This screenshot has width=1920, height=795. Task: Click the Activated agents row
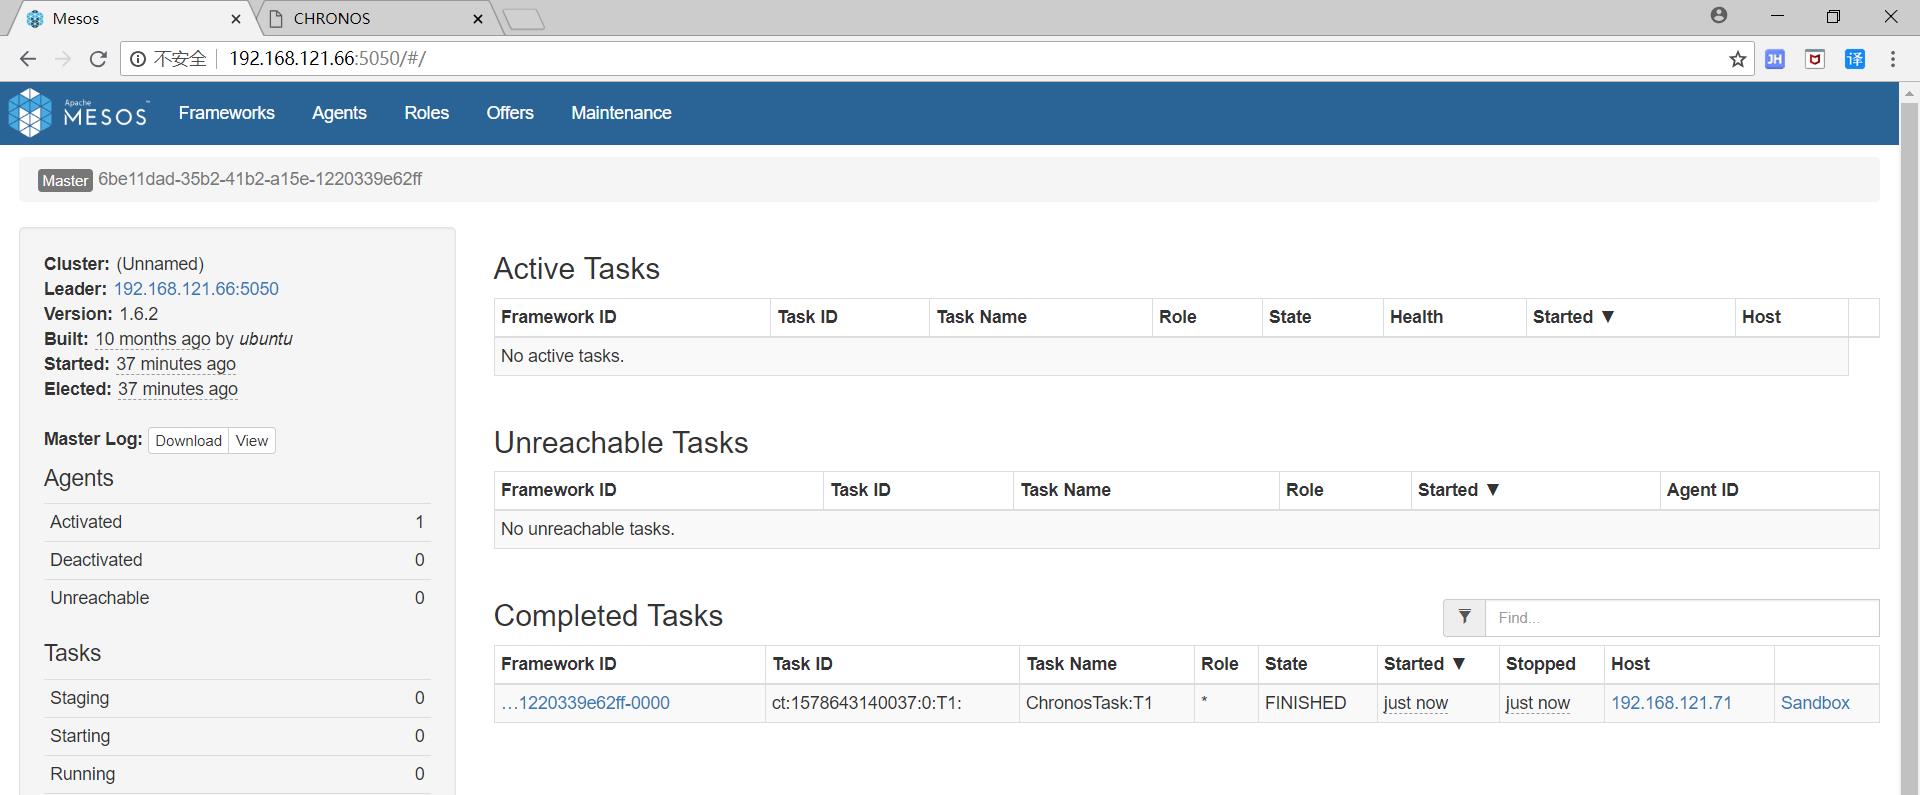(237, 522)
